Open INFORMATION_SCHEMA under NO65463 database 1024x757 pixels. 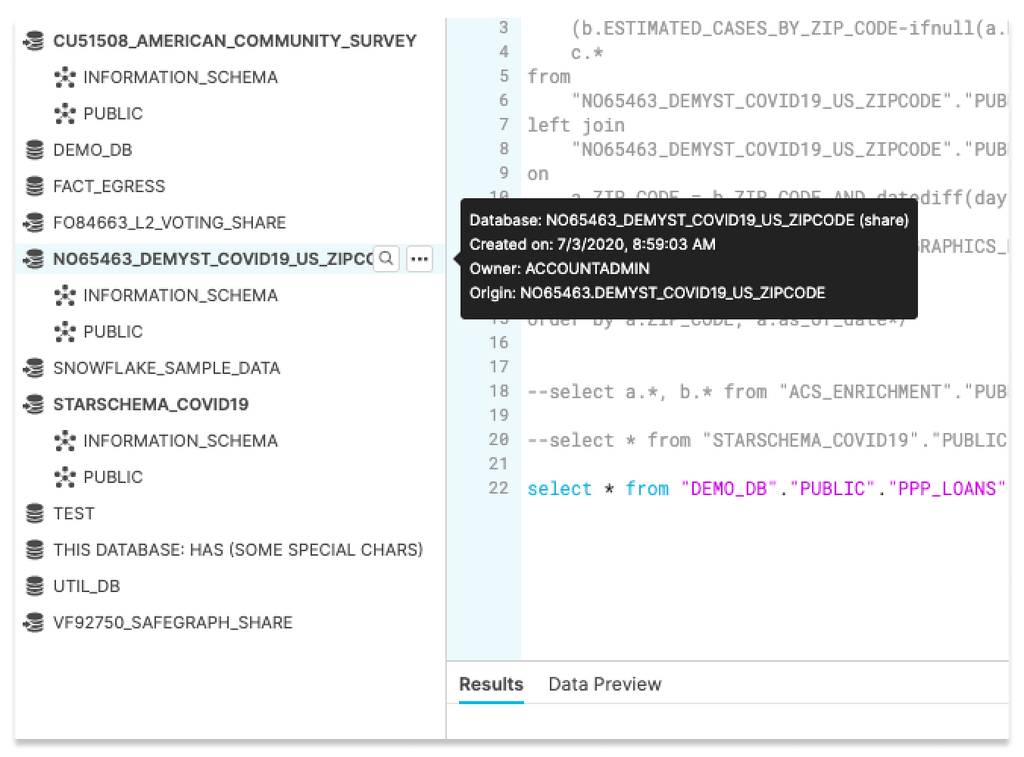point(181,295)
